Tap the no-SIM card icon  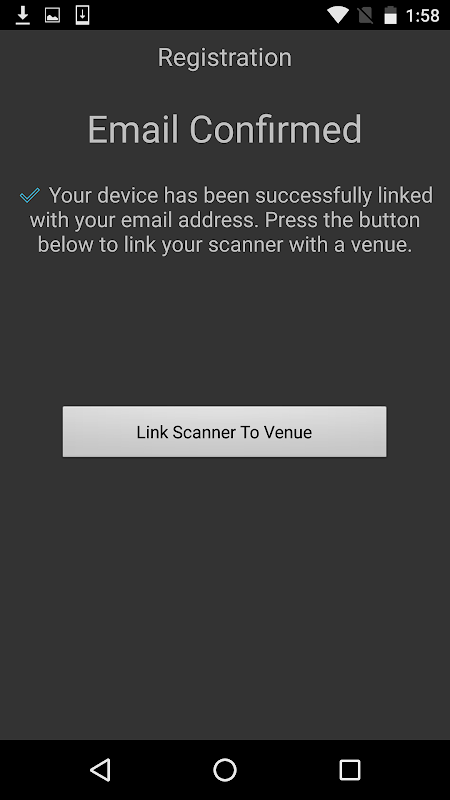tap(365, 15)
